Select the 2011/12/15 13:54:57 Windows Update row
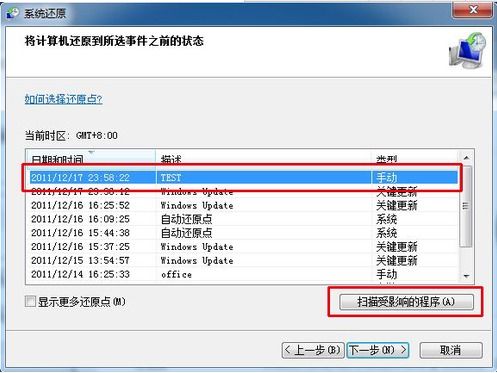 click(x=243, y=260)
